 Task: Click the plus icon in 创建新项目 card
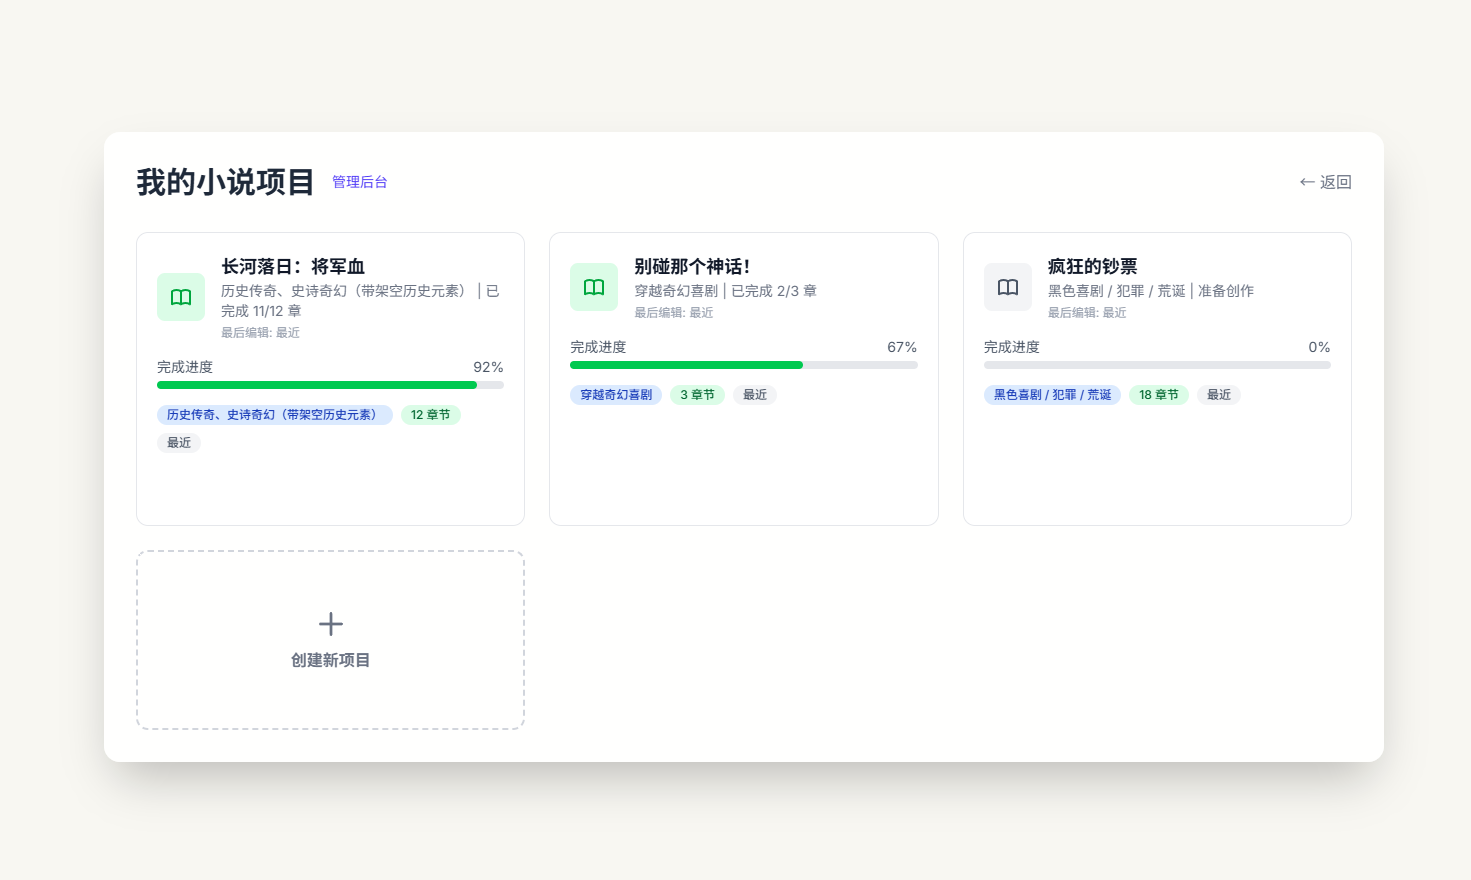click(330, 624)
